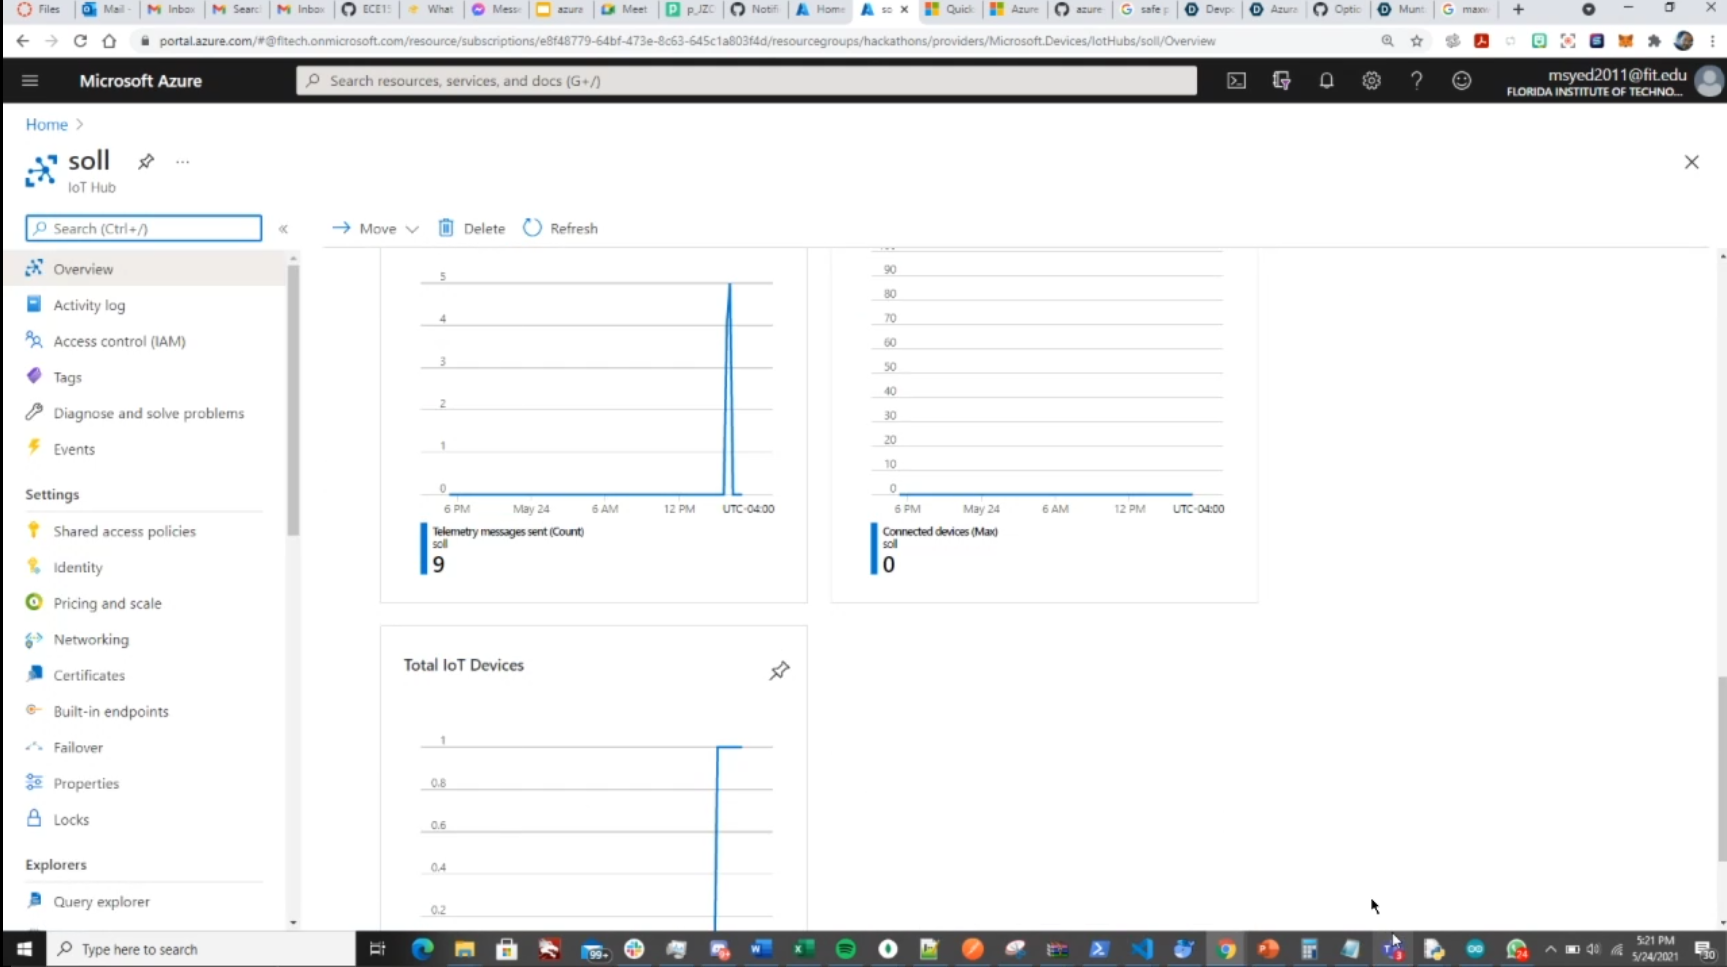Open the help question mark
Screen dimensions: 1727x967
tap(1416, 81)
